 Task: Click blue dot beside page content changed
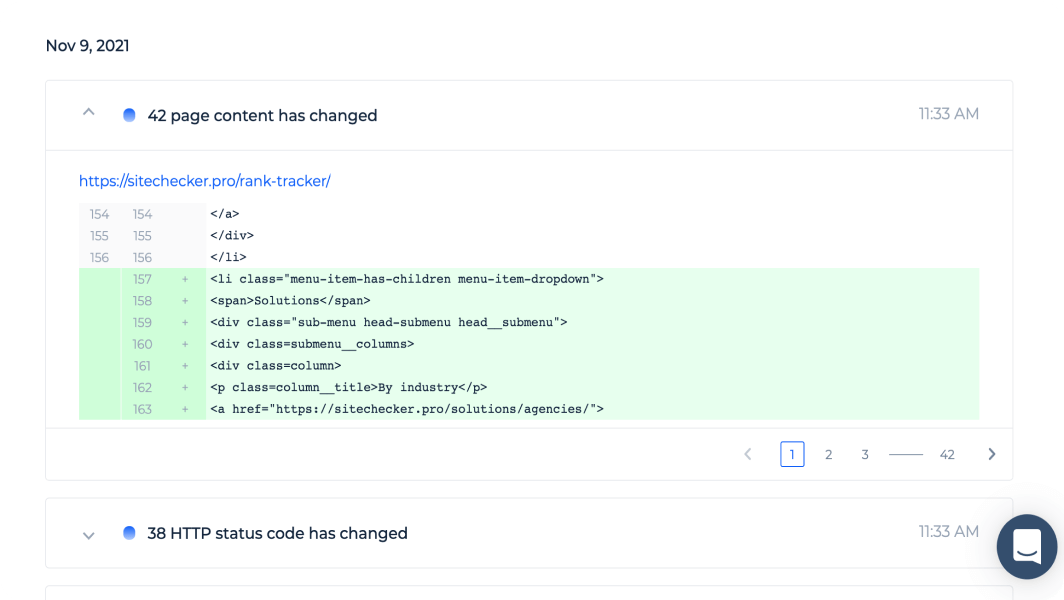click(x=129, y=115)
